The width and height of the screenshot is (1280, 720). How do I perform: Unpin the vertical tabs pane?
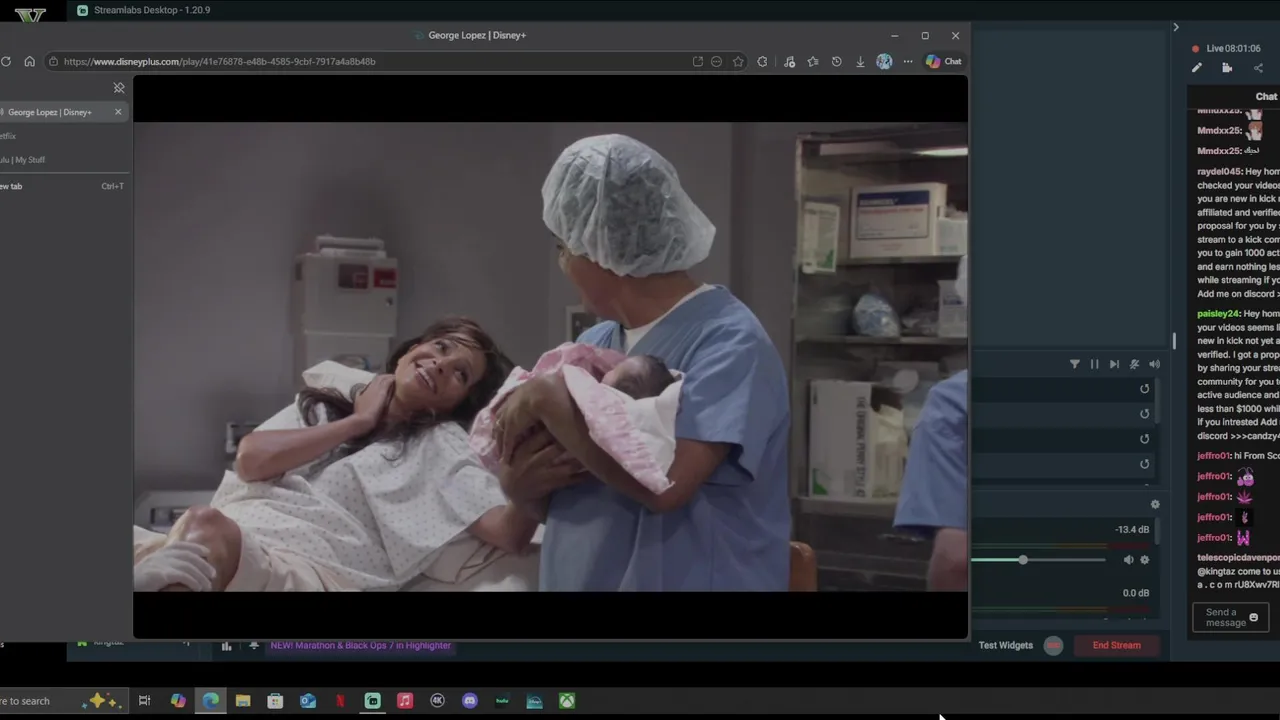pos(119,88)
